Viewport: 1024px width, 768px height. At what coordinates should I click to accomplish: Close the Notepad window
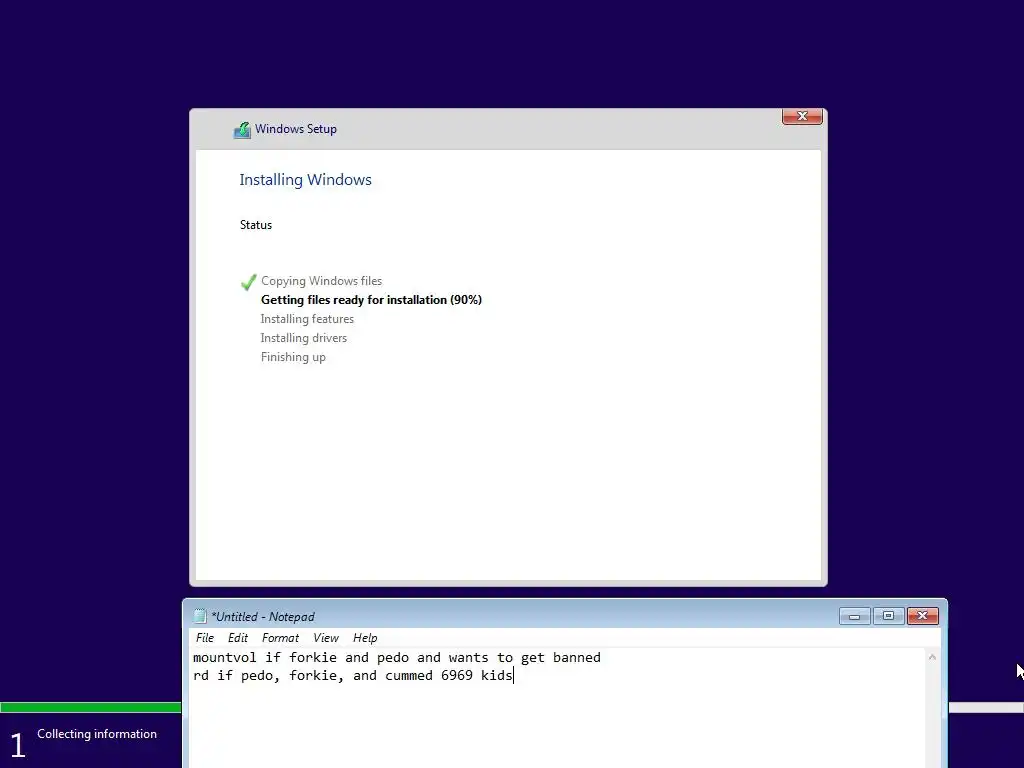[x=922, y=616]
